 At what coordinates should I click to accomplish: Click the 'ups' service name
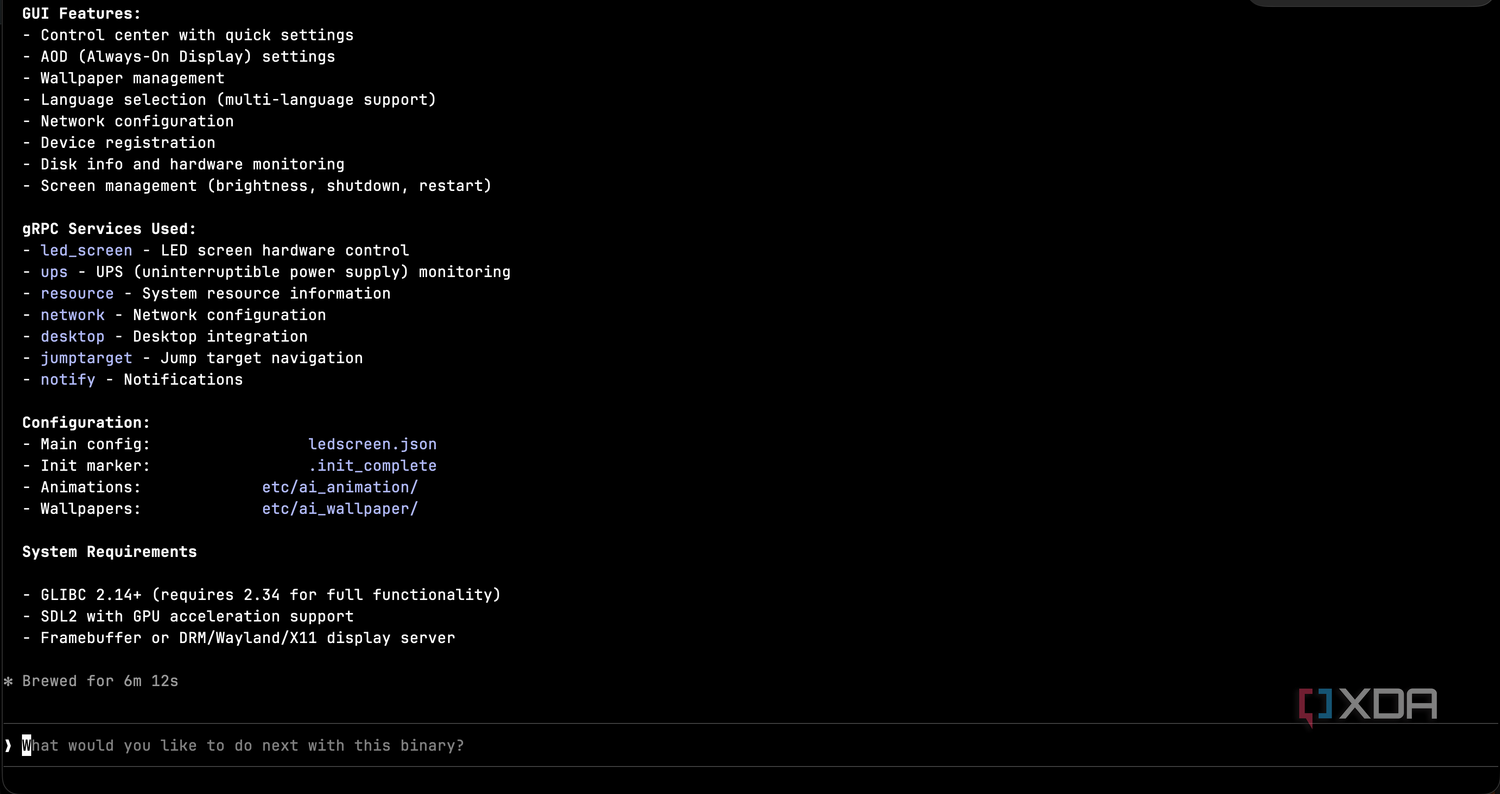tap(54, 272)
